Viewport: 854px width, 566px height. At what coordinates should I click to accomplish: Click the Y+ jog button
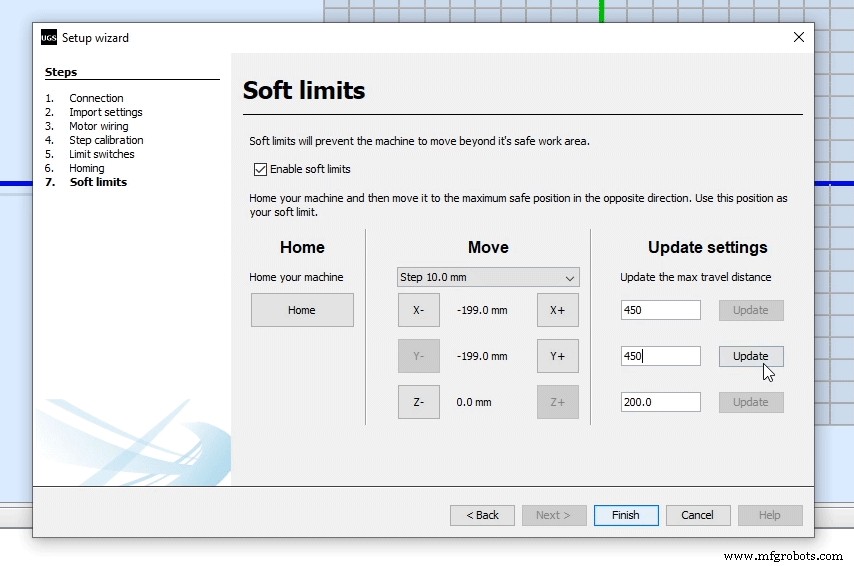pyautogui.click(x=557, y=356)
